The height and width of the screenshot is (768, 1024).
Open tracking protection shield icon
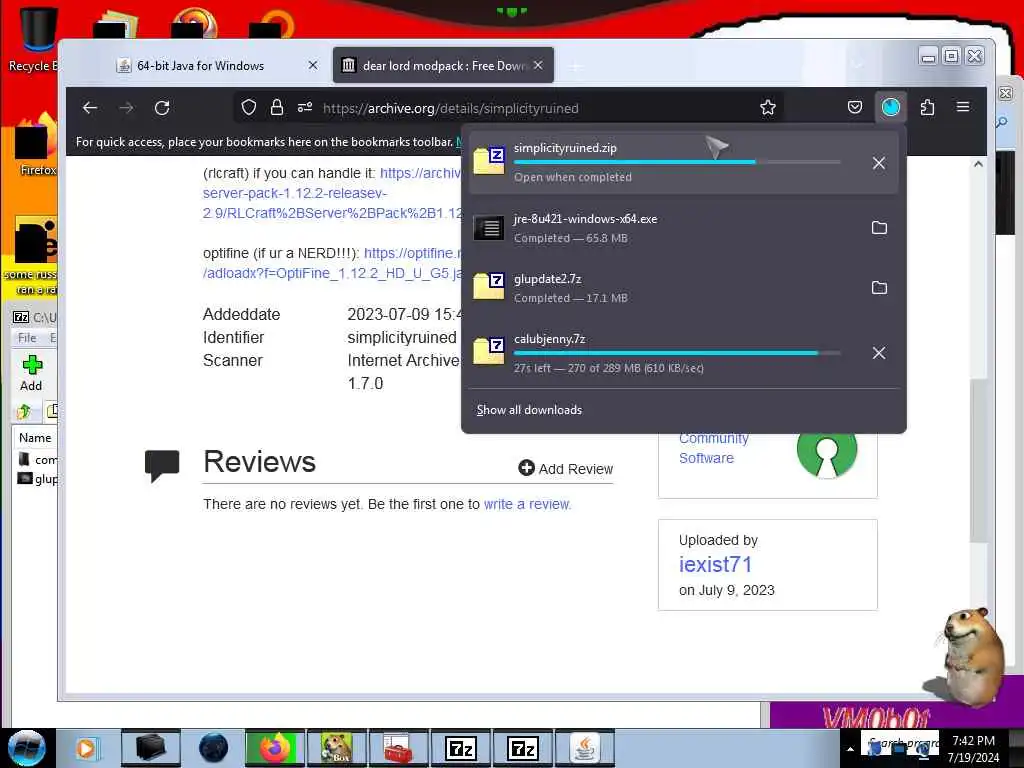(249, 108)
